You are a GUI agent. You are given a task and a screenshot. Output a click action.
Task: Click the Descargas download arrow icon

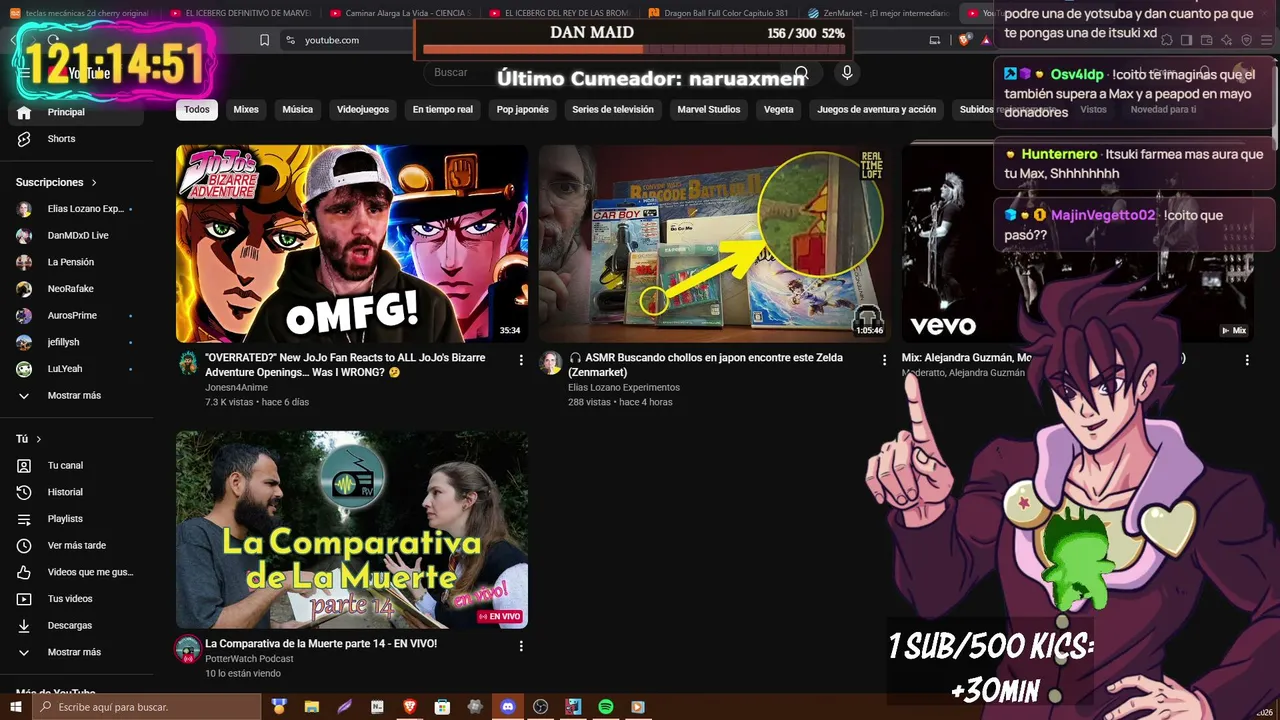pyautogui.click(x=24, y=626)
